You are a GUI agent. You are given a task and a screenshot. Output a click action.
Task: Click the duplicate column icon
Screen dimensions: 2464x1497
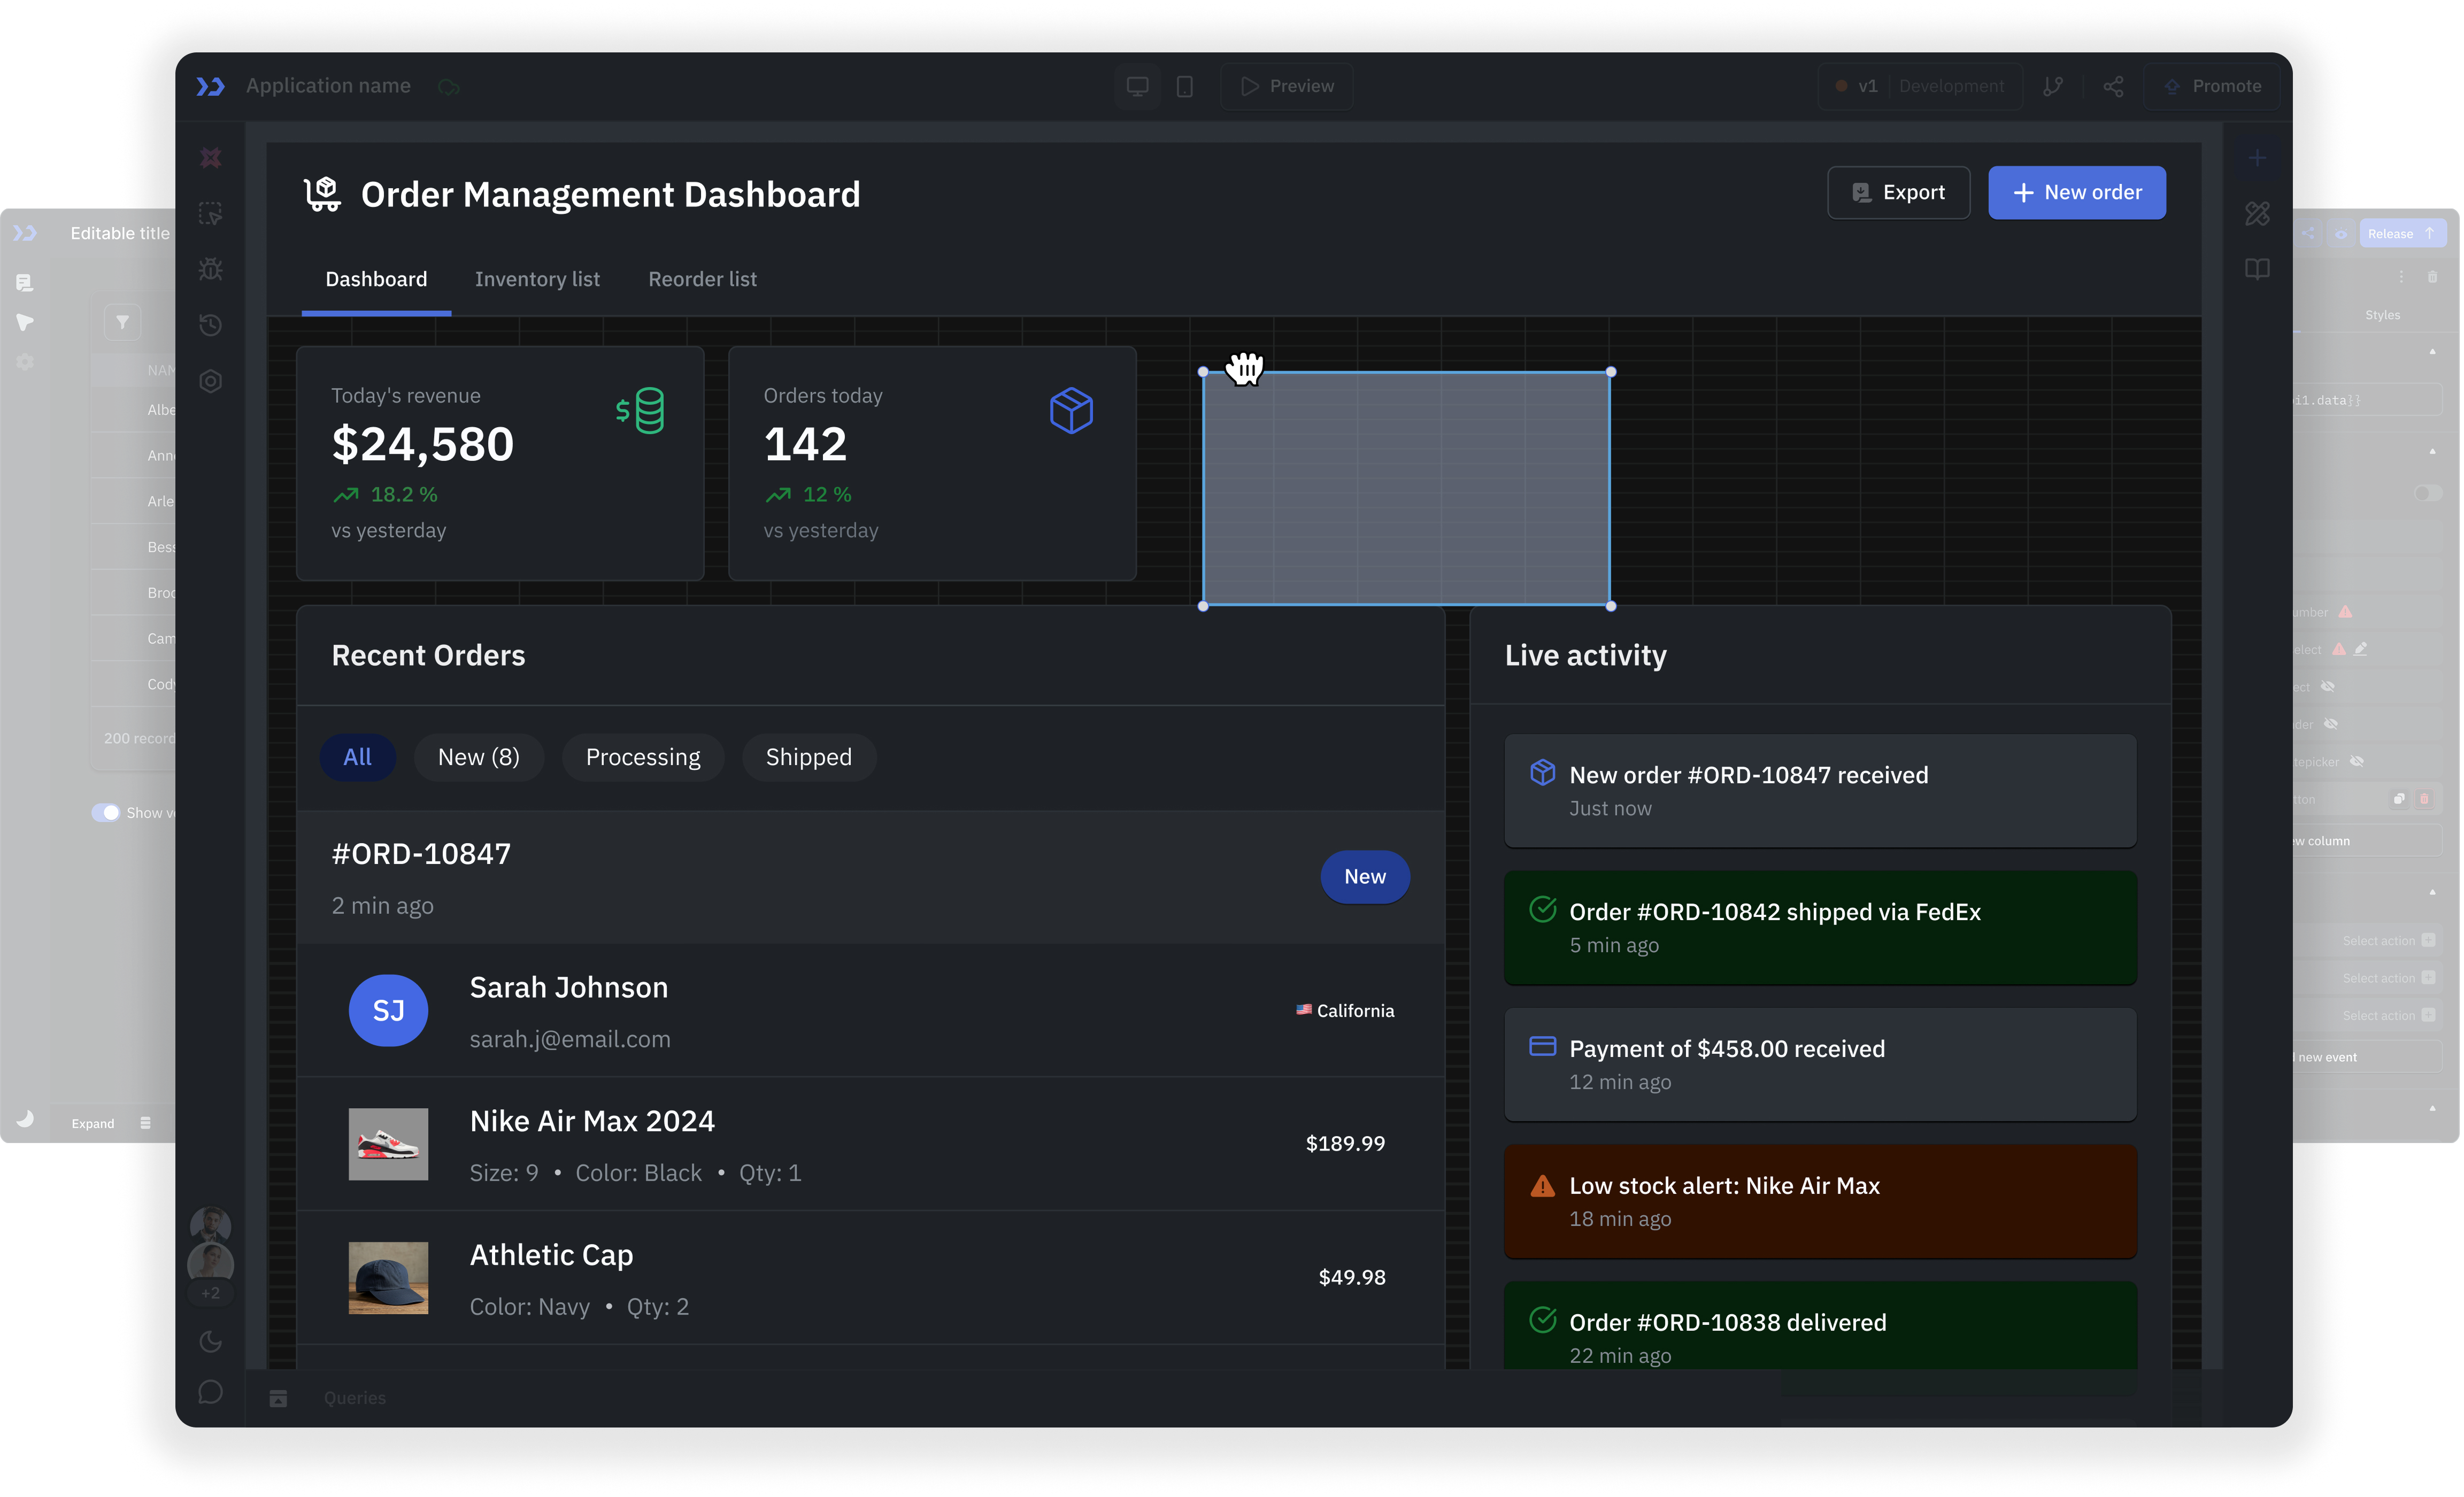click(x=2399, y=798)
